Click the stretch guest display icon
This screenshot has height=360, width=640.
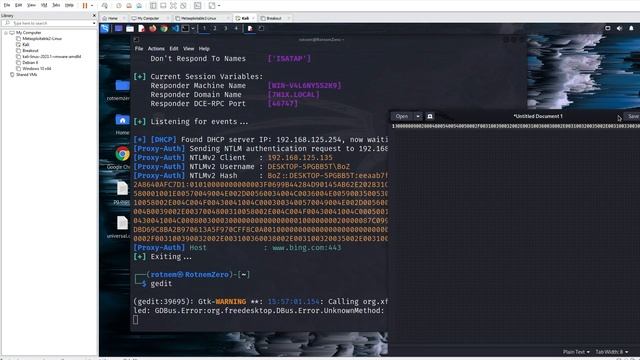212,6
